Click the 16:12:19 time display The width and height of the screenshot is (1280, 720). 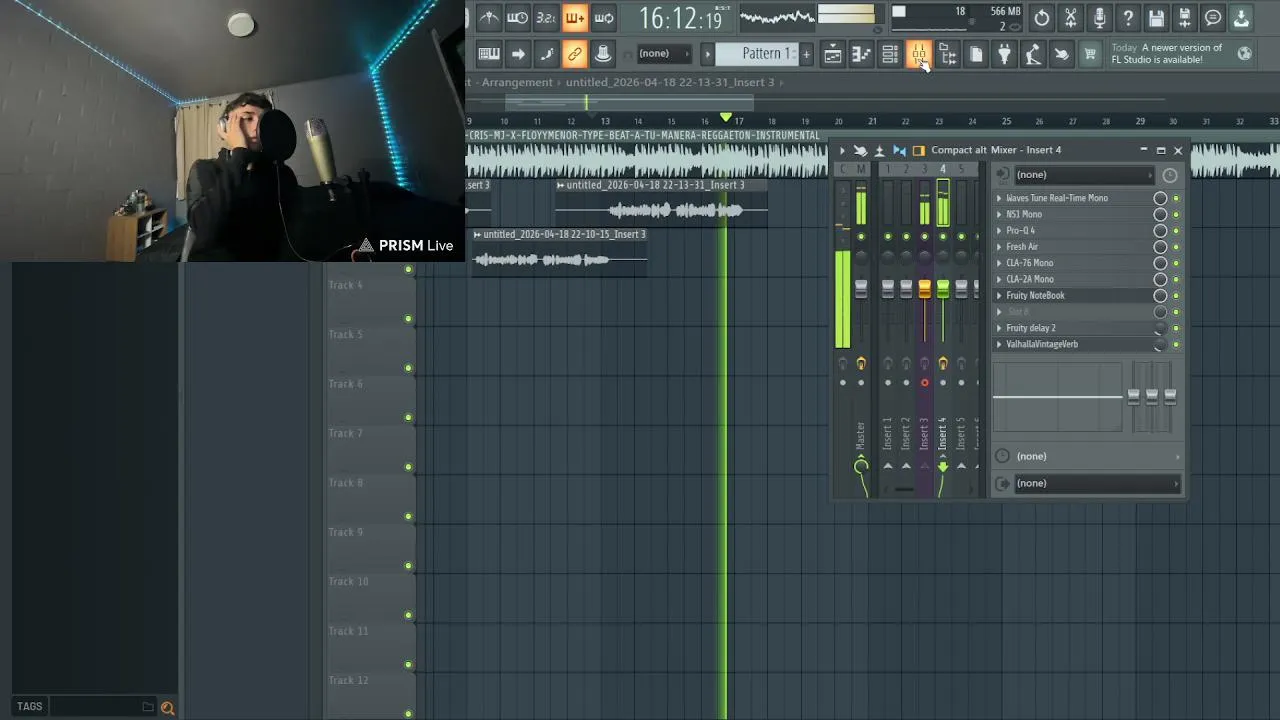click(x=680, y=18)
